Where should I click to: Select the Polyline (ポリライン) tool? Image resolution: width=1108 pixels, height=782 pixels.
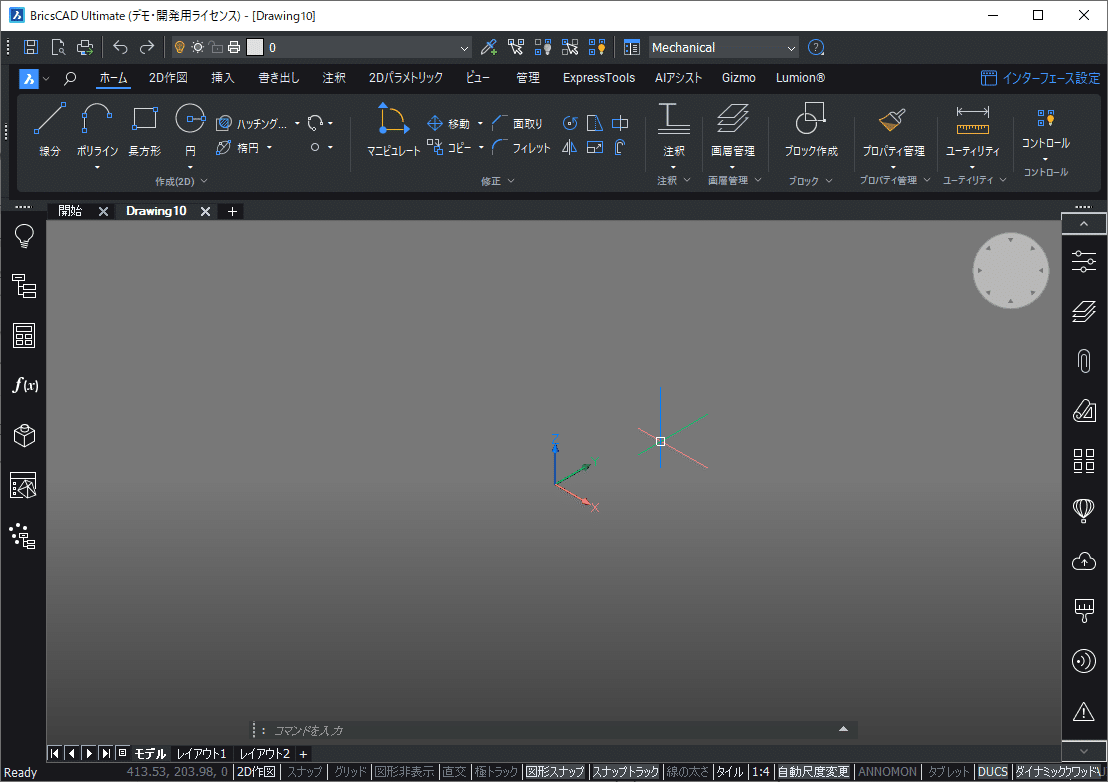(97, 129)
